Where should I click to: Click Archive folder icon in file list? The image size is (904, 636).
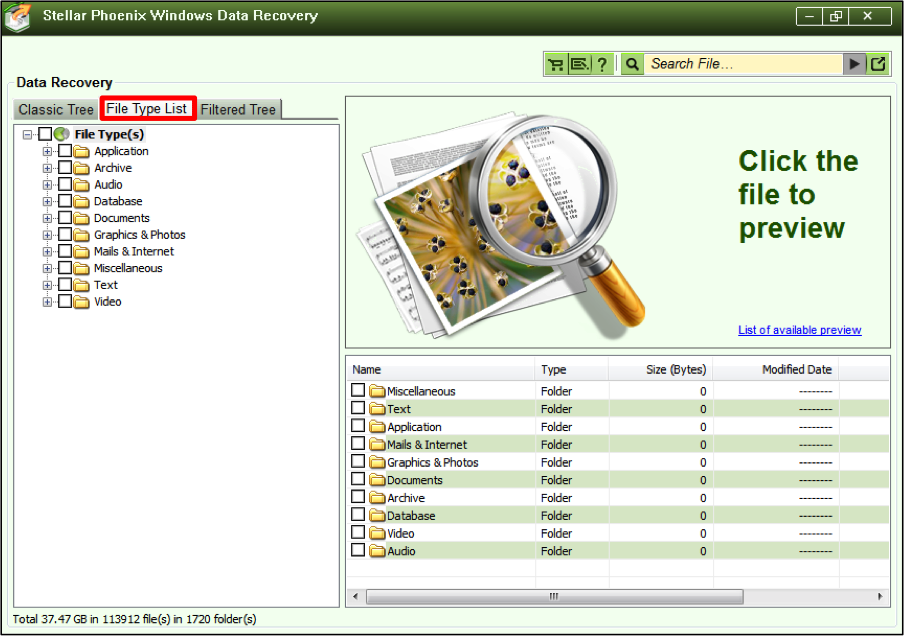point(377,498)
